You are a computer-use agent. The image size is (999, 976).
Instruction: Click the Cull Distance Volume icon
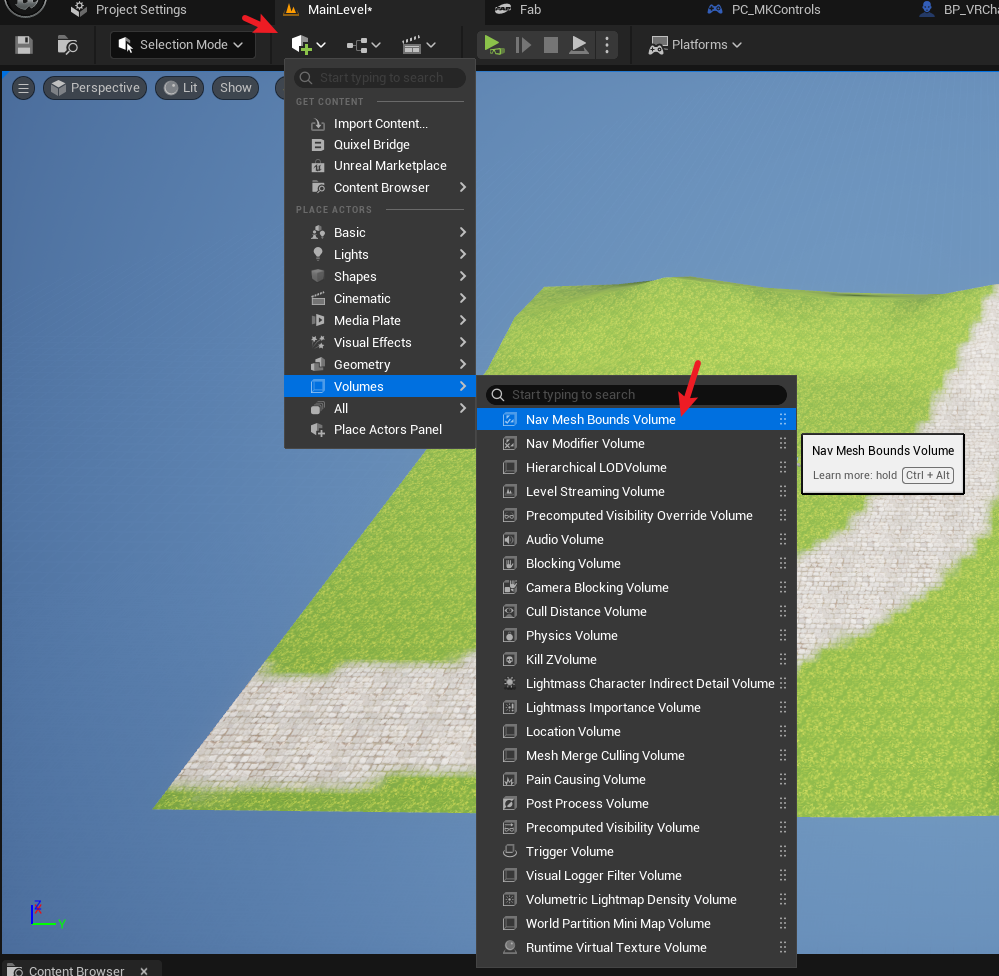510,612
